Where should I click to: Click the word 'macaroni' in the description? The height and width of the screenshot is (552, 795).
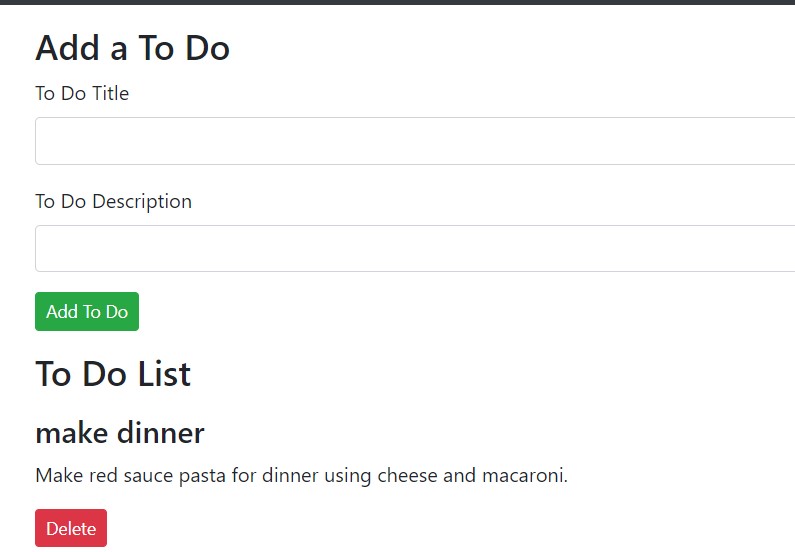click(x=523, y=475)
